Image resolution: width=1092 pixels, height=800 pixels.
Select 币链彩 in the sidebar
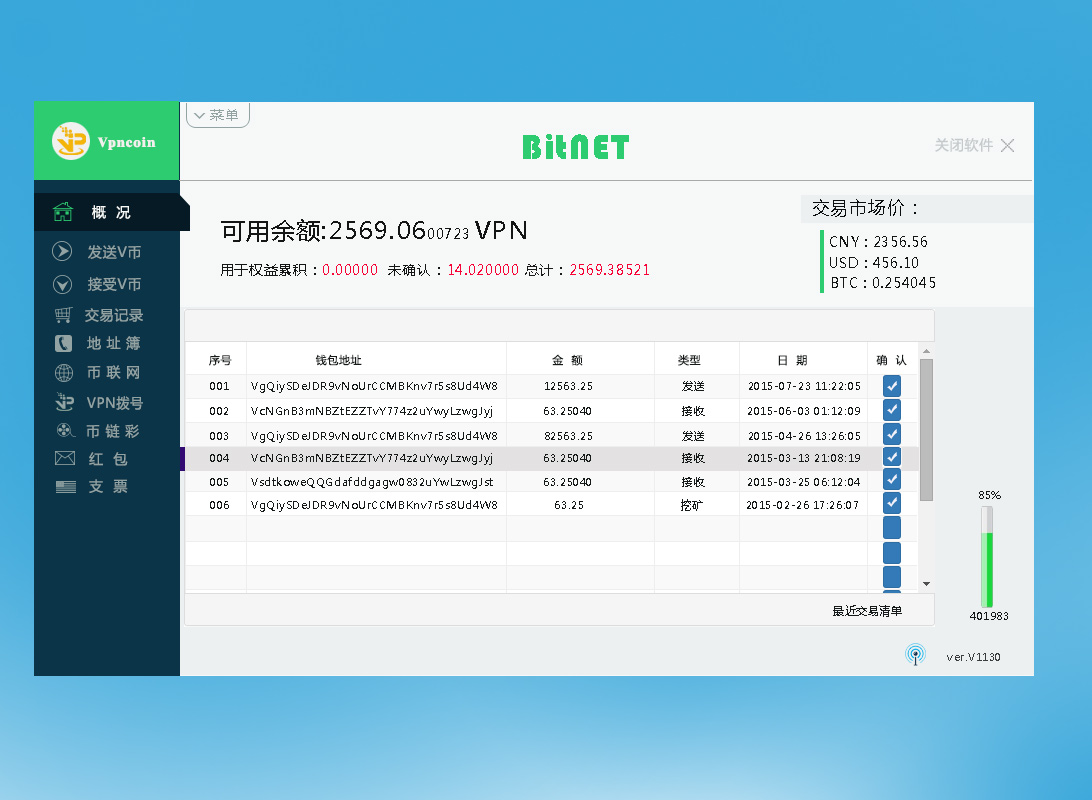tap(113, 431)
